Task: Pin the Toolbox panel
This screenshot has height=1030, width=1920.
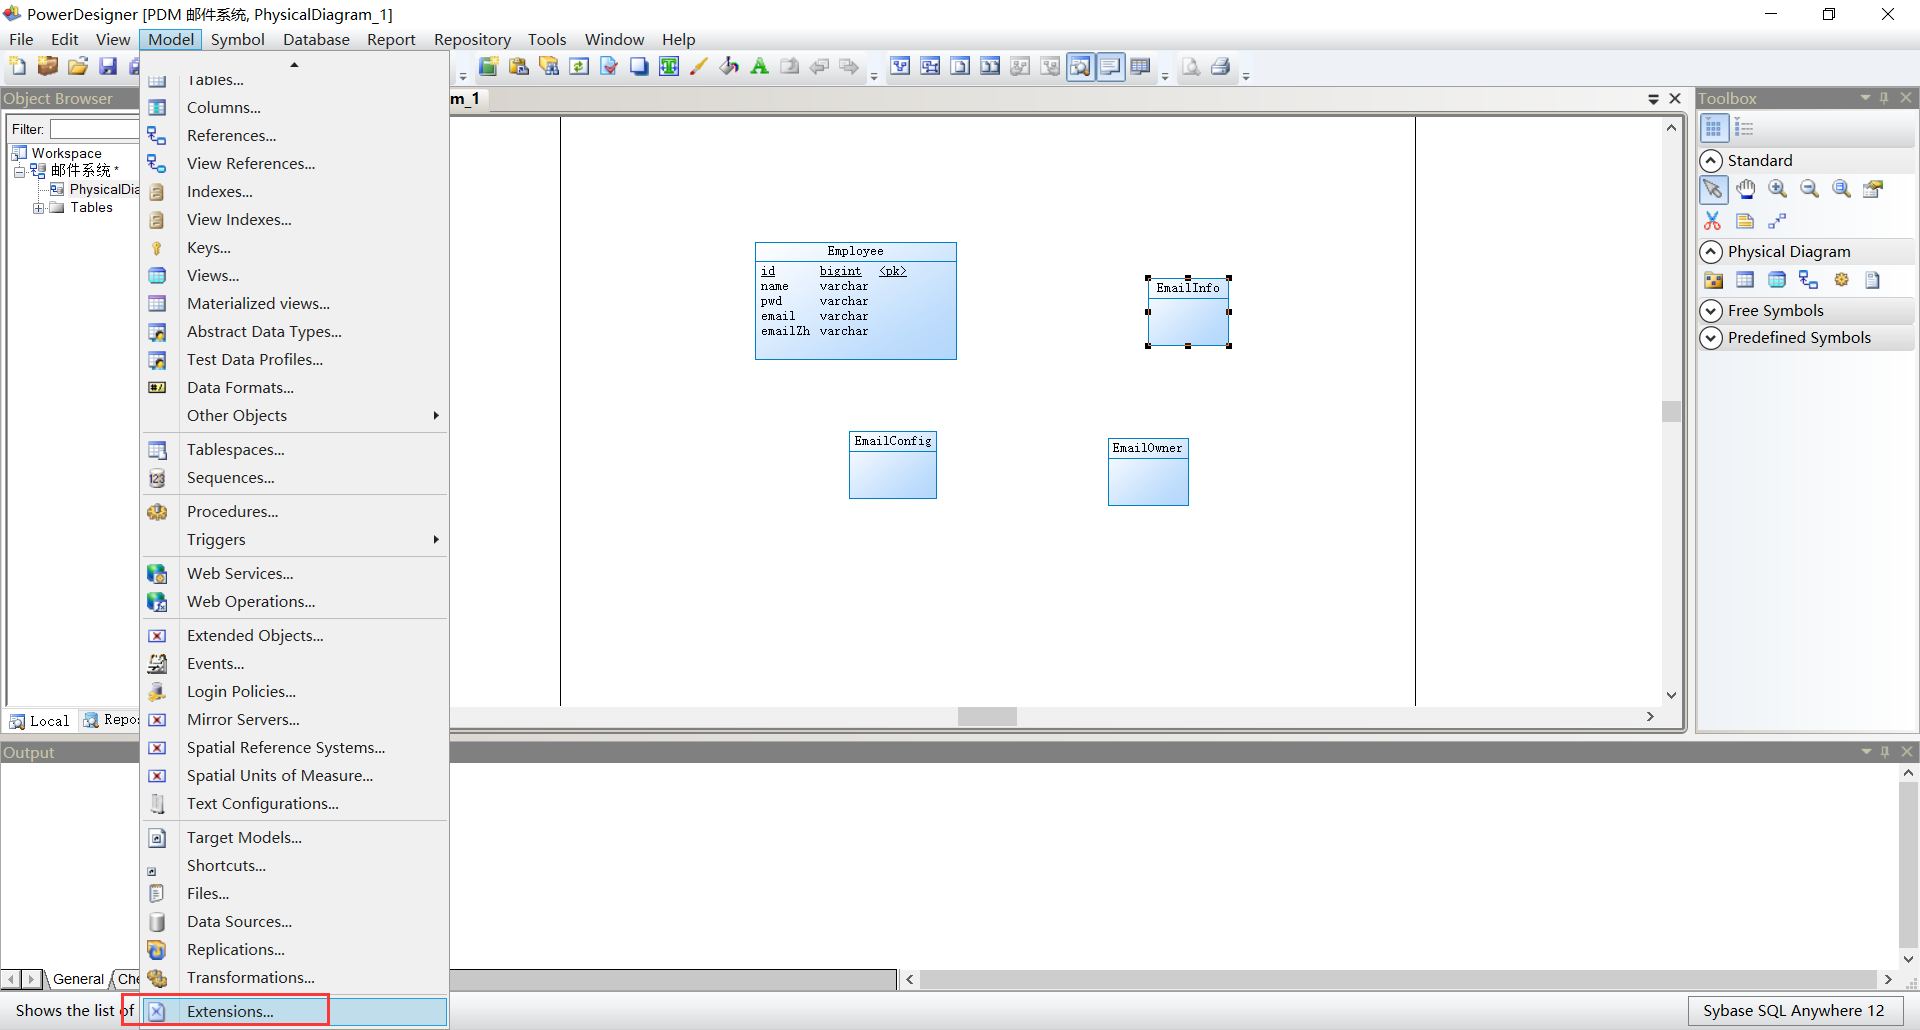Action: pos(1885,98)
